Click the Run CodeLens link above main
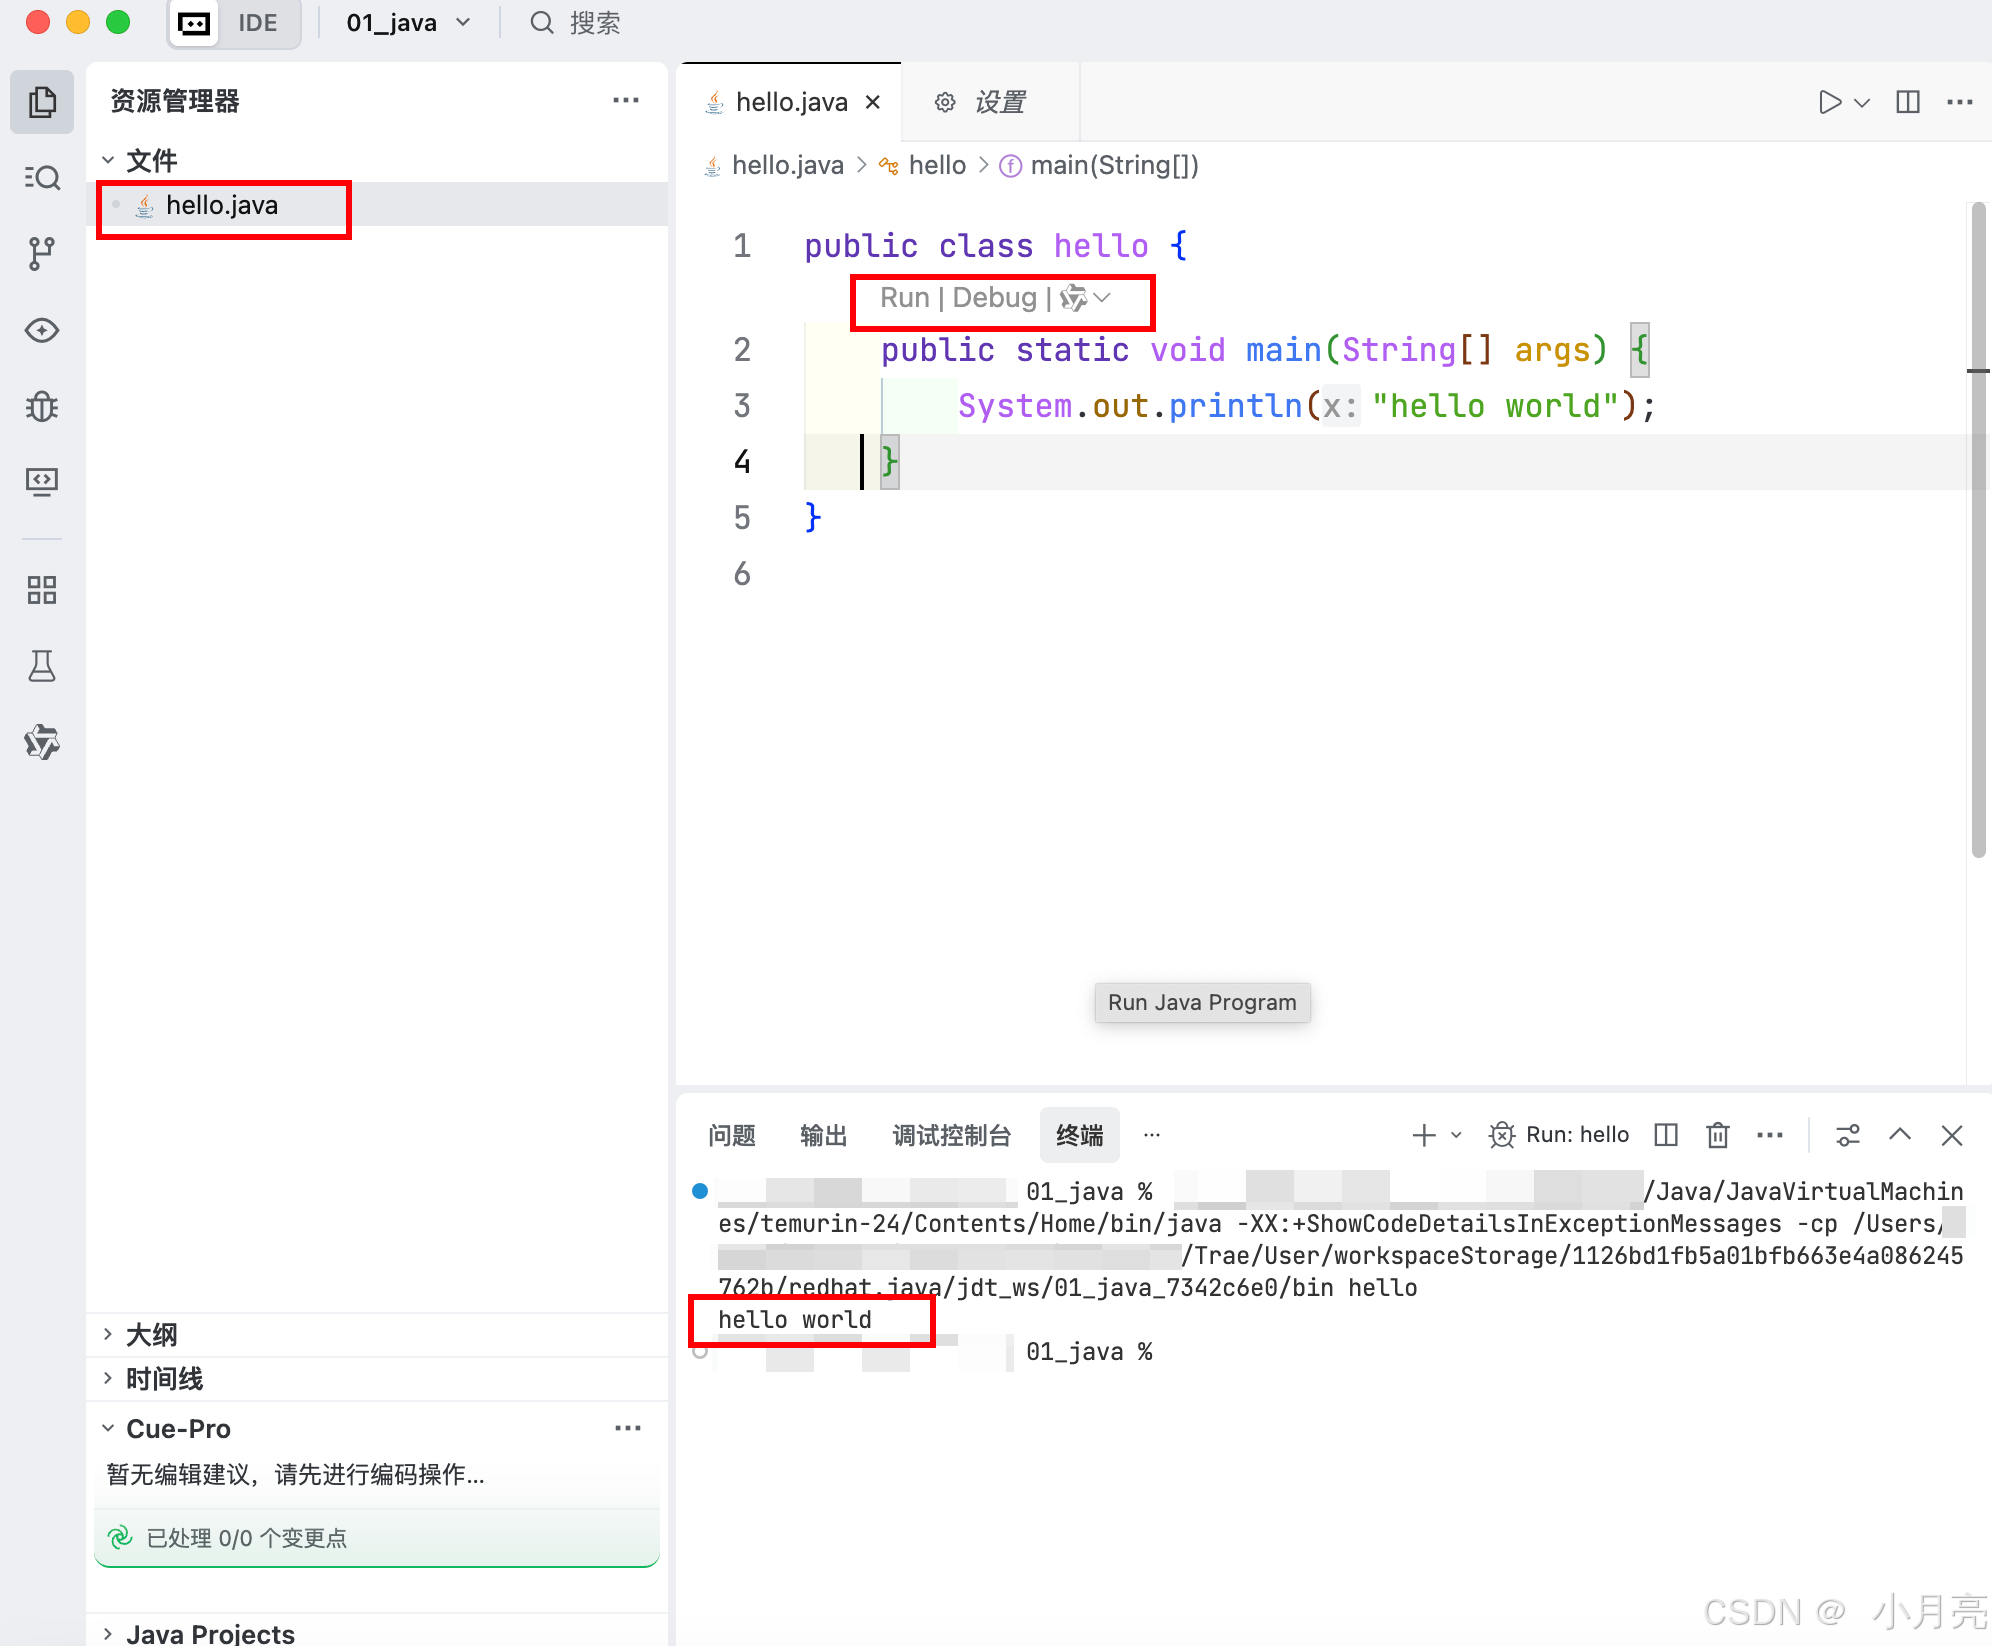The height and width of the screenshot is (1646, 1992). coord(904,298)
